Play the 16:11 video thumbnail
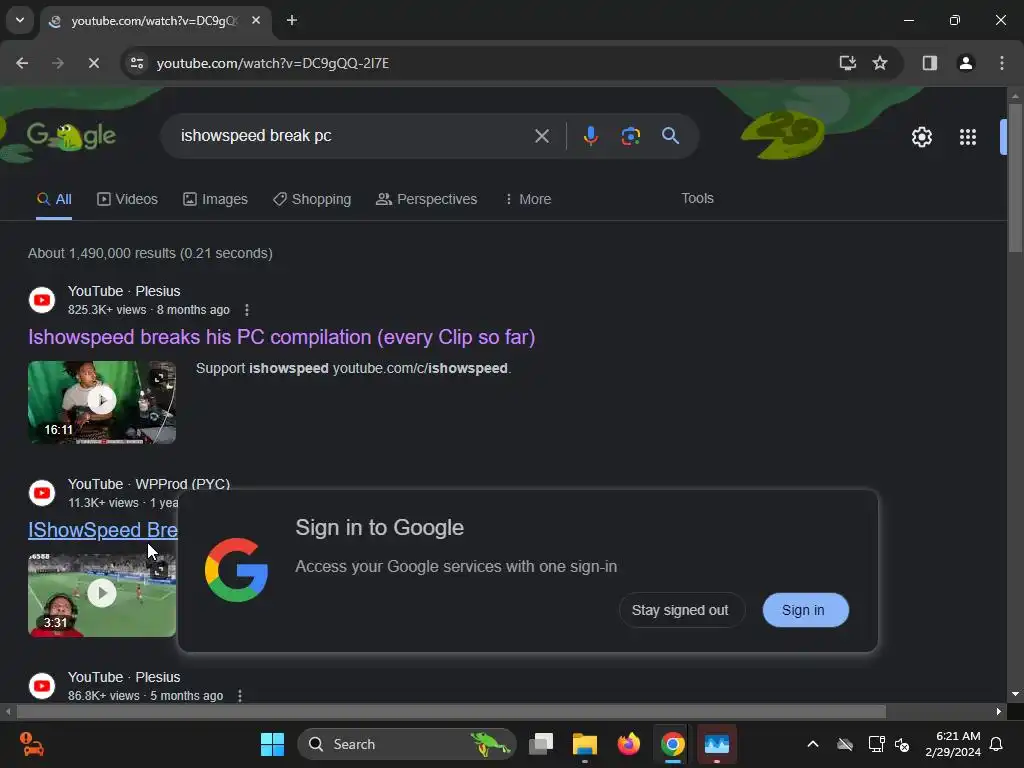 [102, 402]
